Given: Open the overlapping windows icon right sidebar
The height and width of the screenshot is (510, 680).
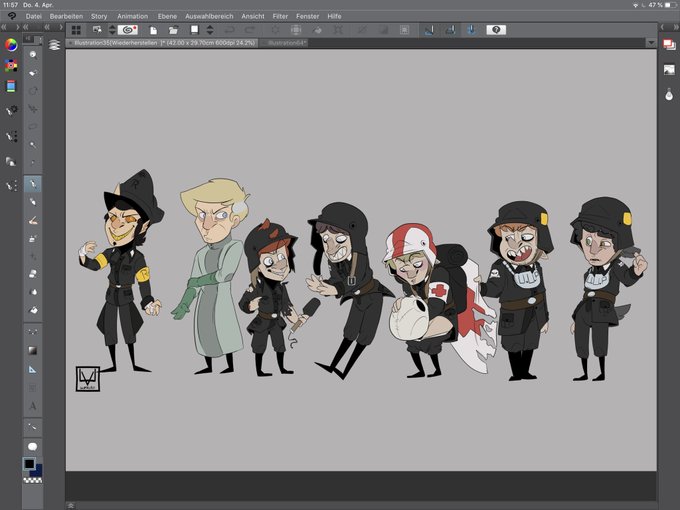Looking at the screenshot, I should pos(669,44).
